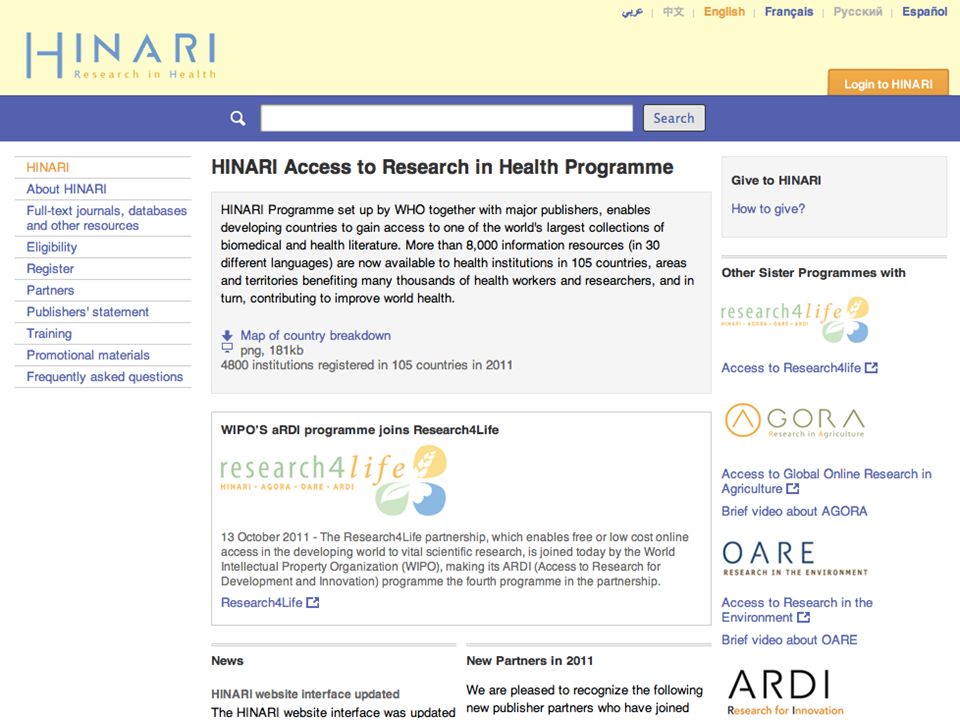
Task: Click the Login to HINARI button
Action: pos(888,83)
